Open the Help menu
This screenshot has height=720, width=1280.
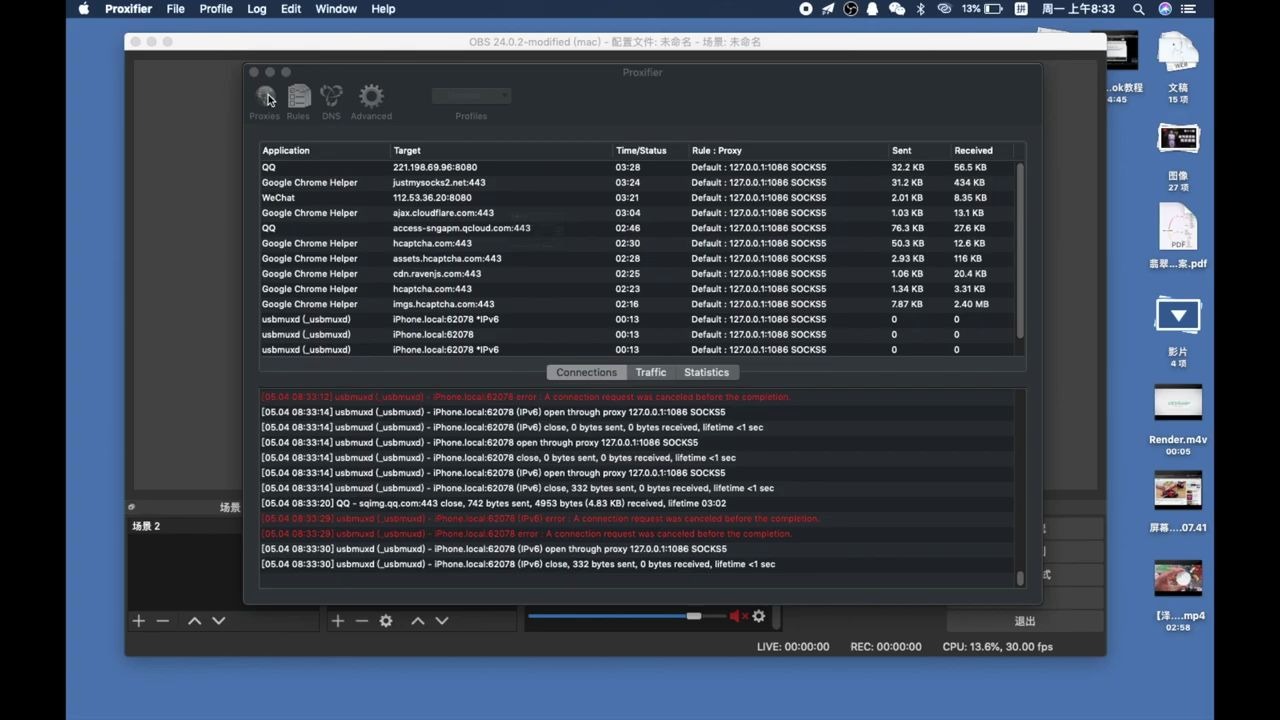tap(383, 9)
